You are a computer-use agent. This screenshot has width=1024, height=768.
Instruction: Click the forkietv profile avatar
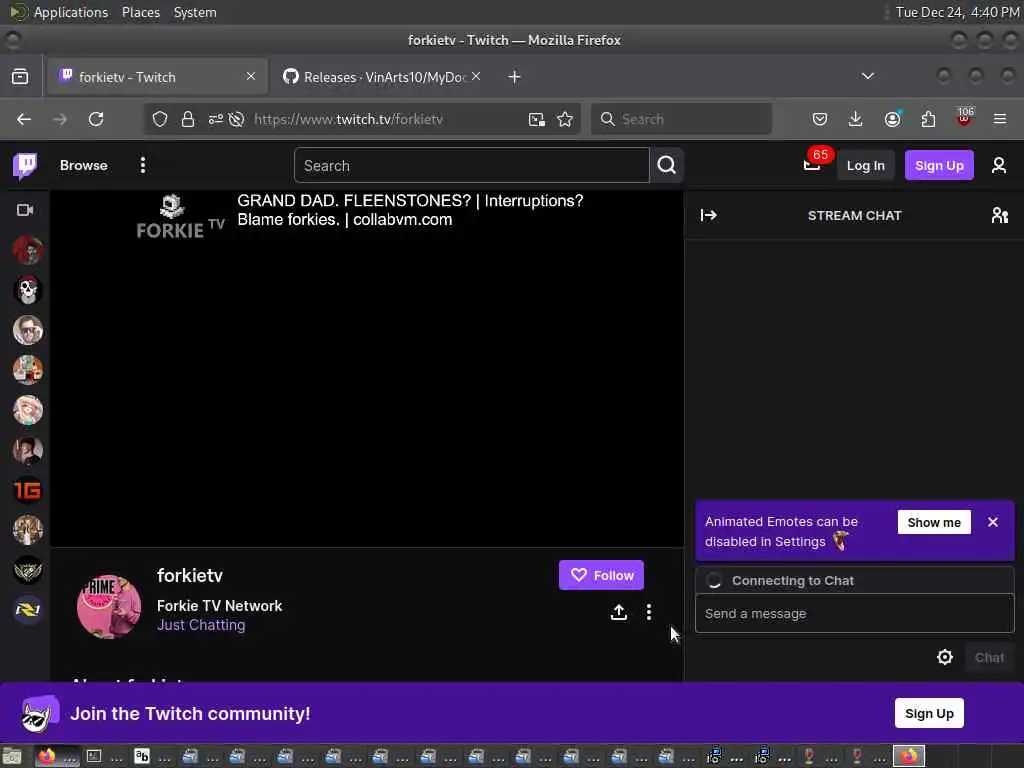click(109, 607)
